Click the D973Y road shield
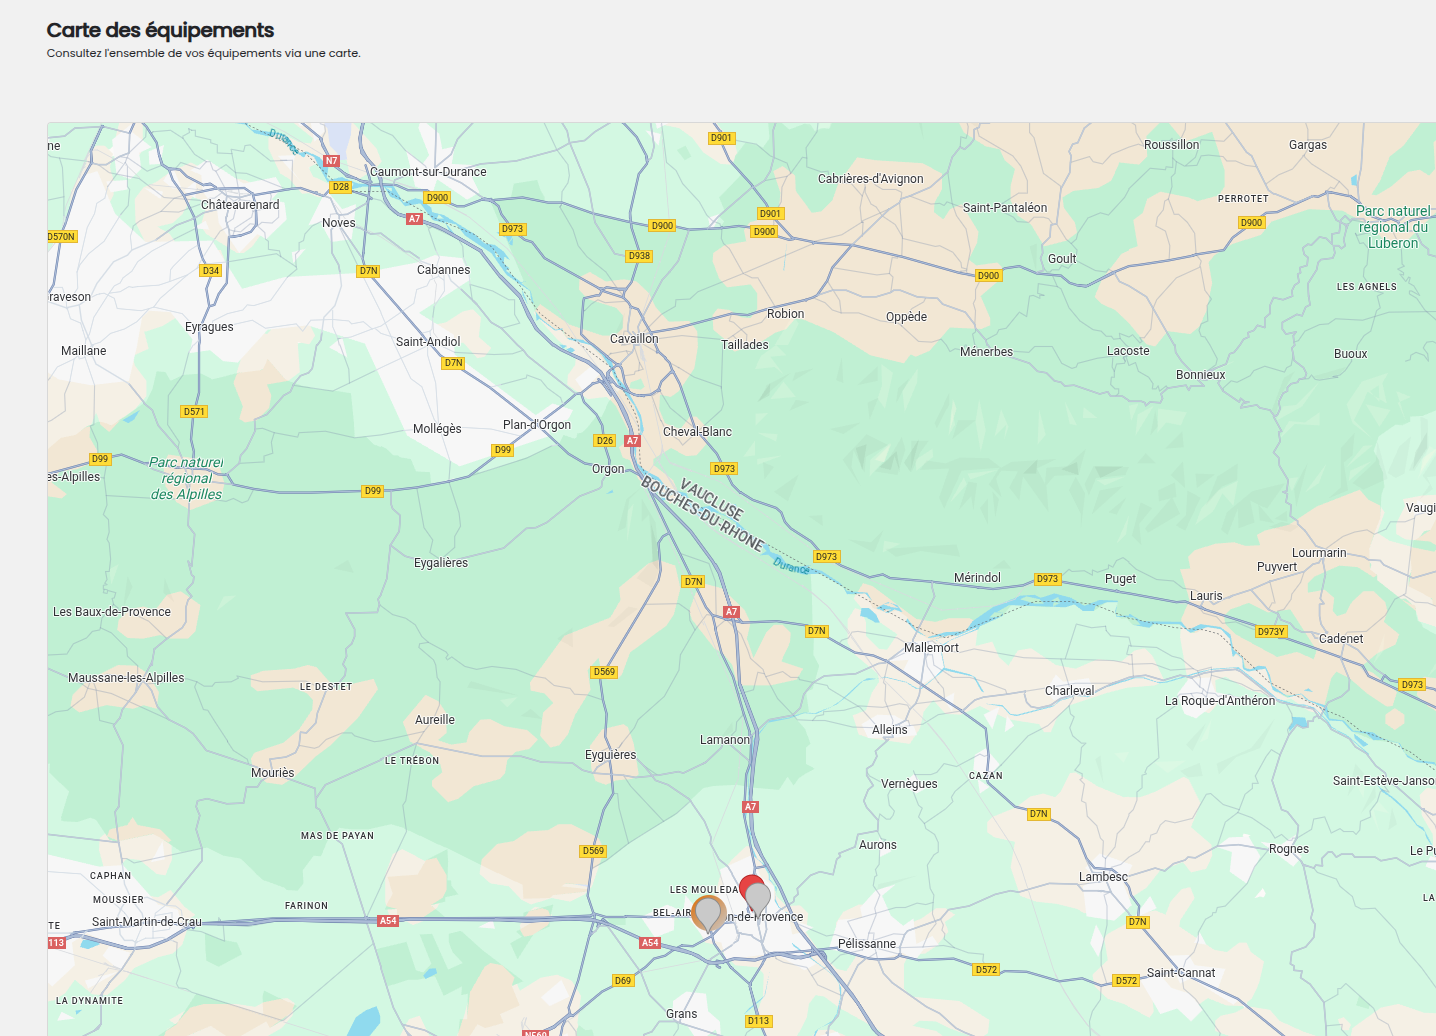 click(1271, 632)
